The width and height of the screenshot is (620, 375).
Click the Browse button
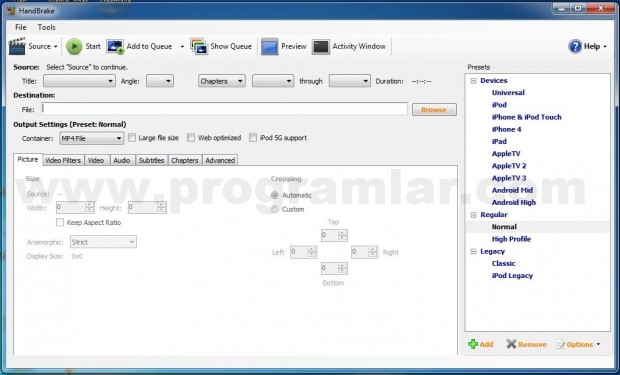434,110
